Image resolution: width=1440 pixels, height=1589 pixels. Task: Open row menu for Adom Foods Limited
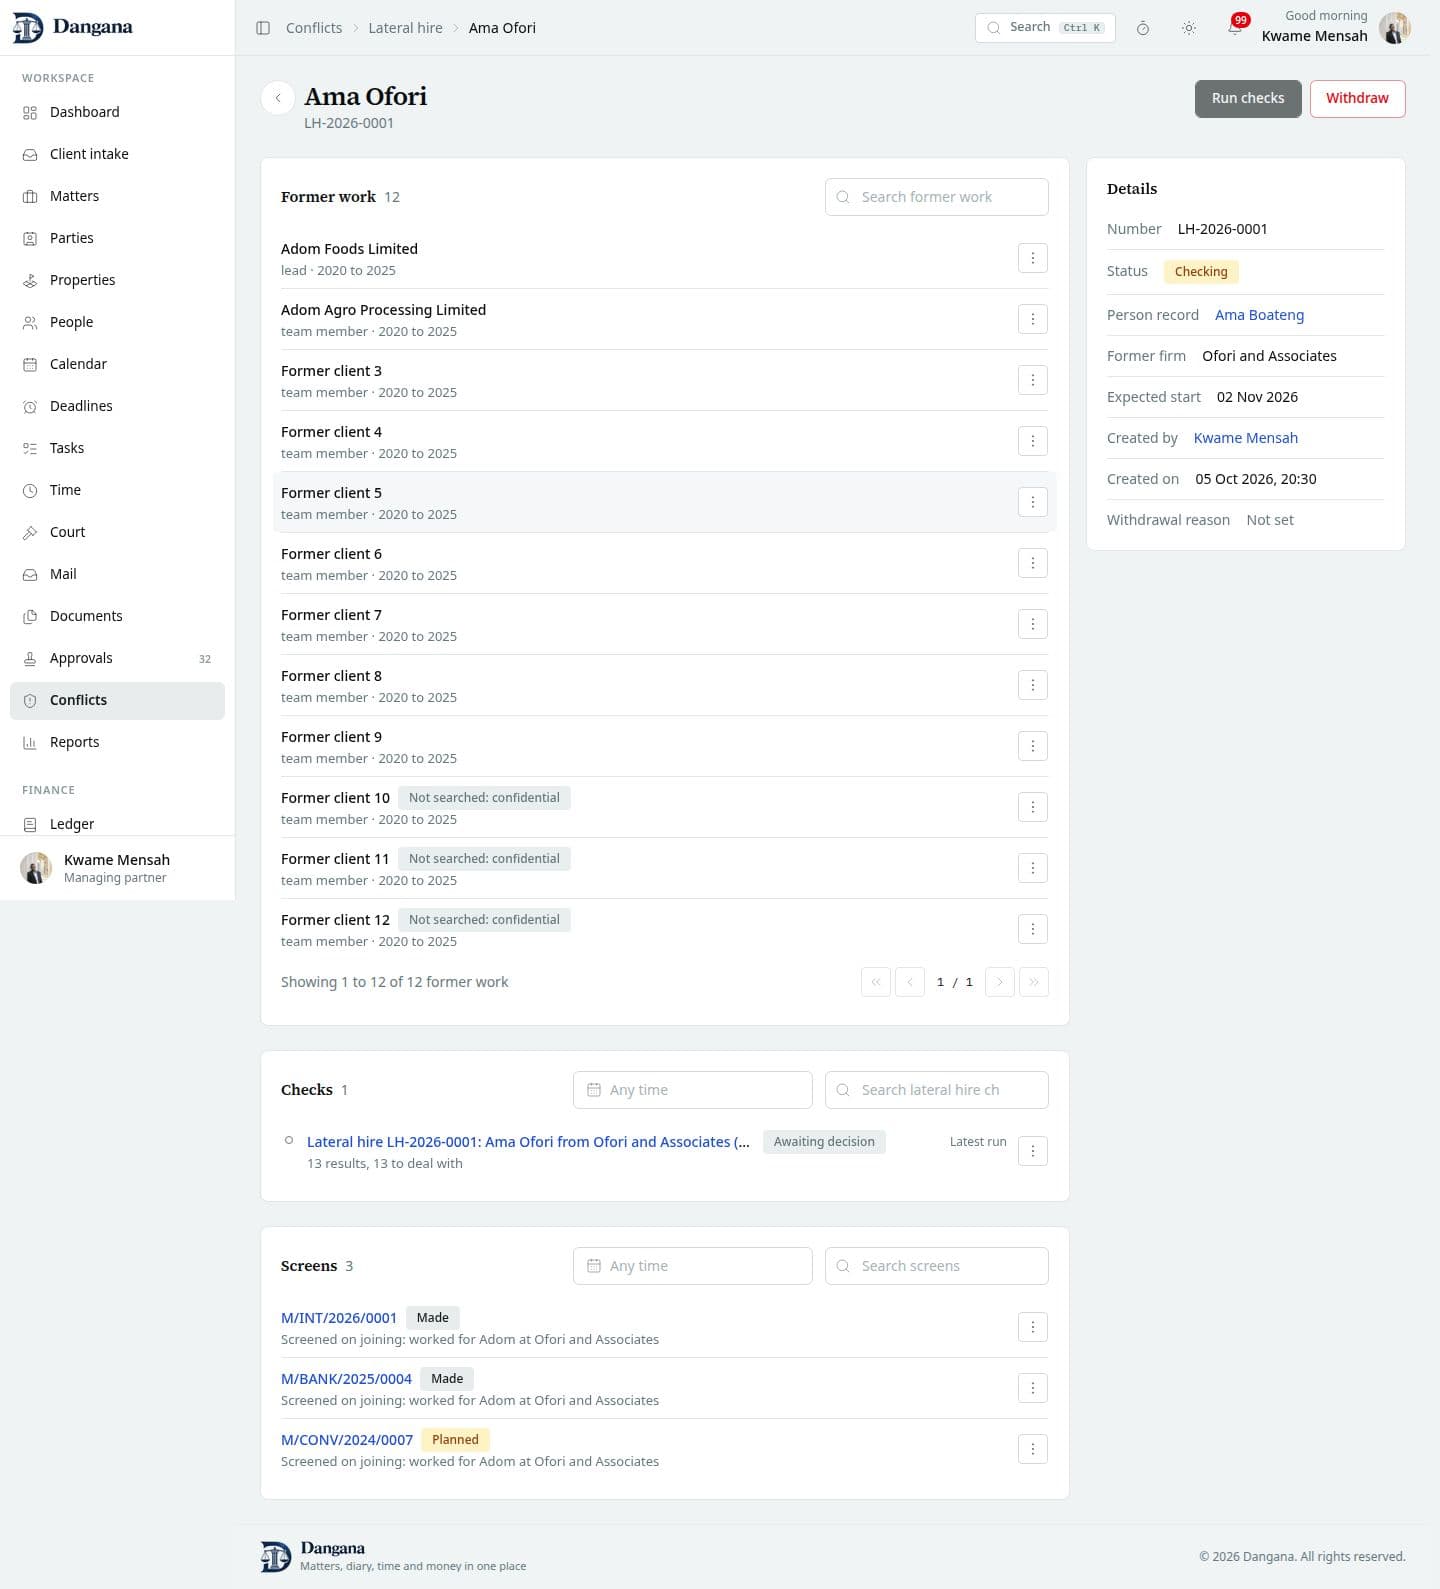point(1033,258)
